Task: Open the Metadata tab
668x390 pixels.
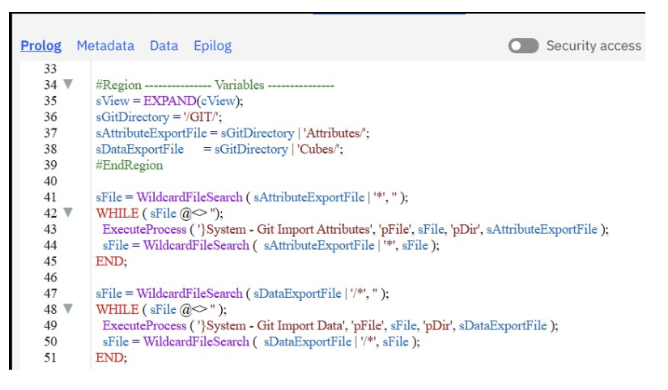Action: pyautogui.click(x=105, y=46)
